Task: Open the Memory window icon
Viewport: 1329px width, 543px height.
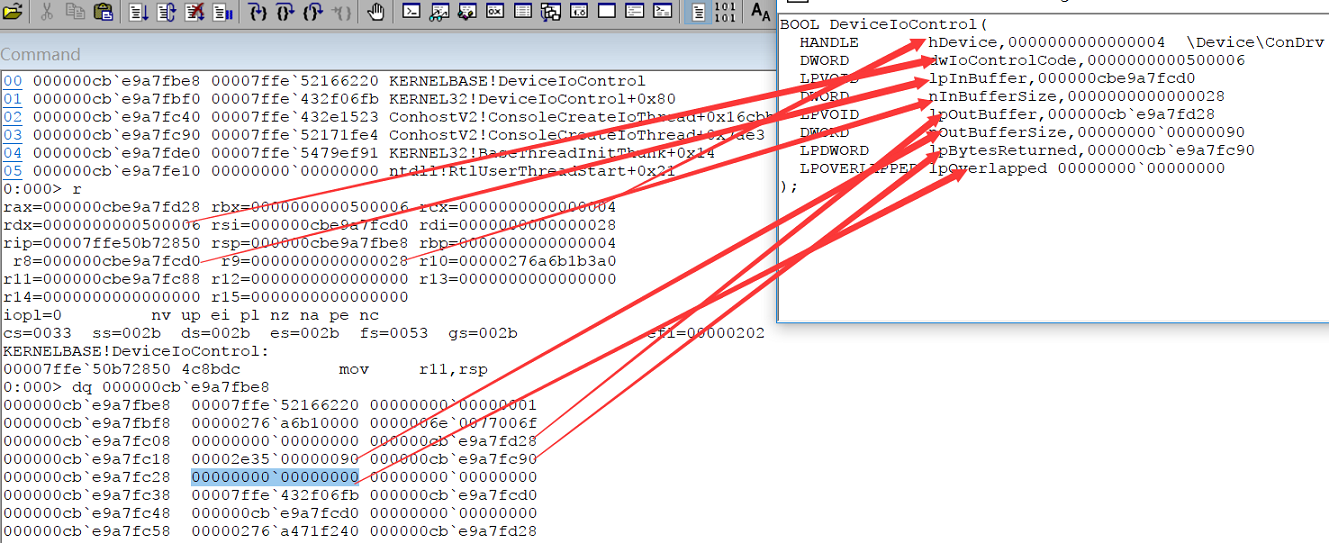Action: (523, 12)
